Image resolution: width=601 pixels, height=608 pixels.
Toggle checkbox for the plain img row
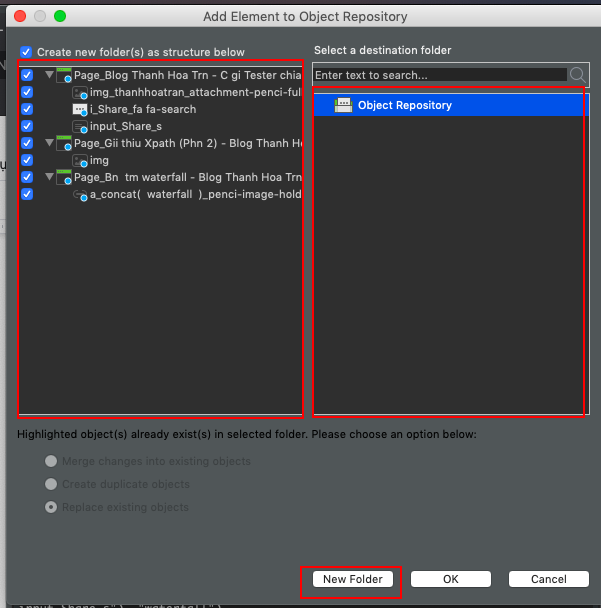coord(27,160)
